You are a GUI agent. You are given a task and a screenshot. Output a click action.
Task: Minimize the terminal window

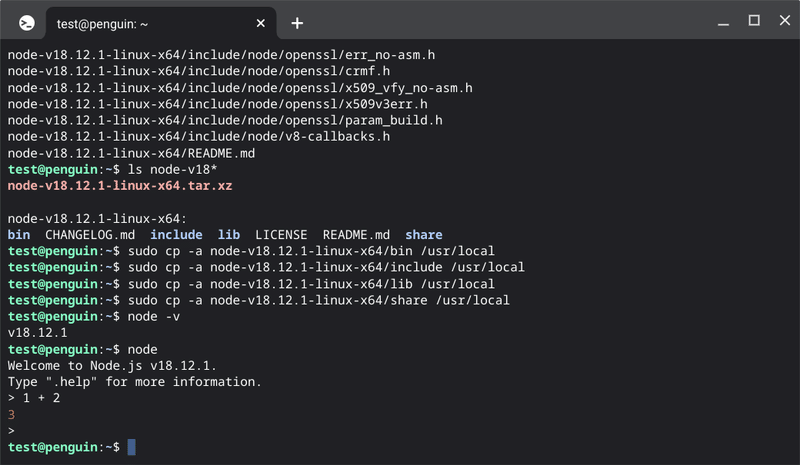[723, 23]
